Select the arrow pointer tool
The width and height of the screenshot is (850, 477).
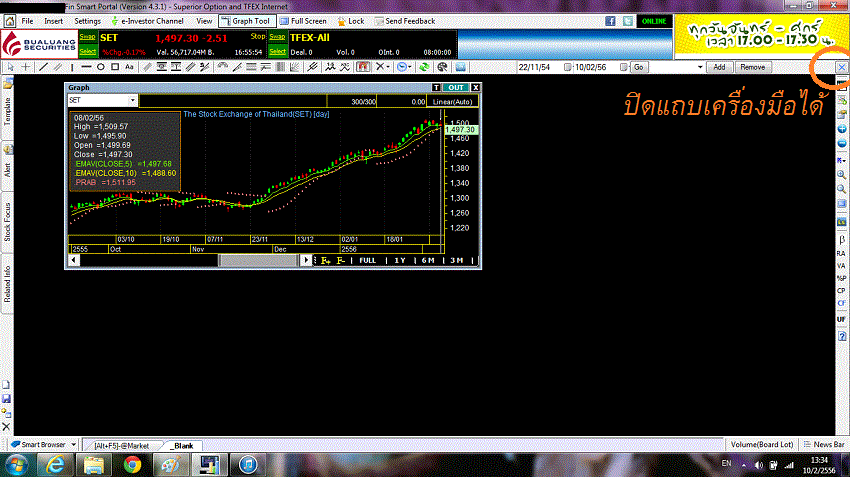point(10,67)
